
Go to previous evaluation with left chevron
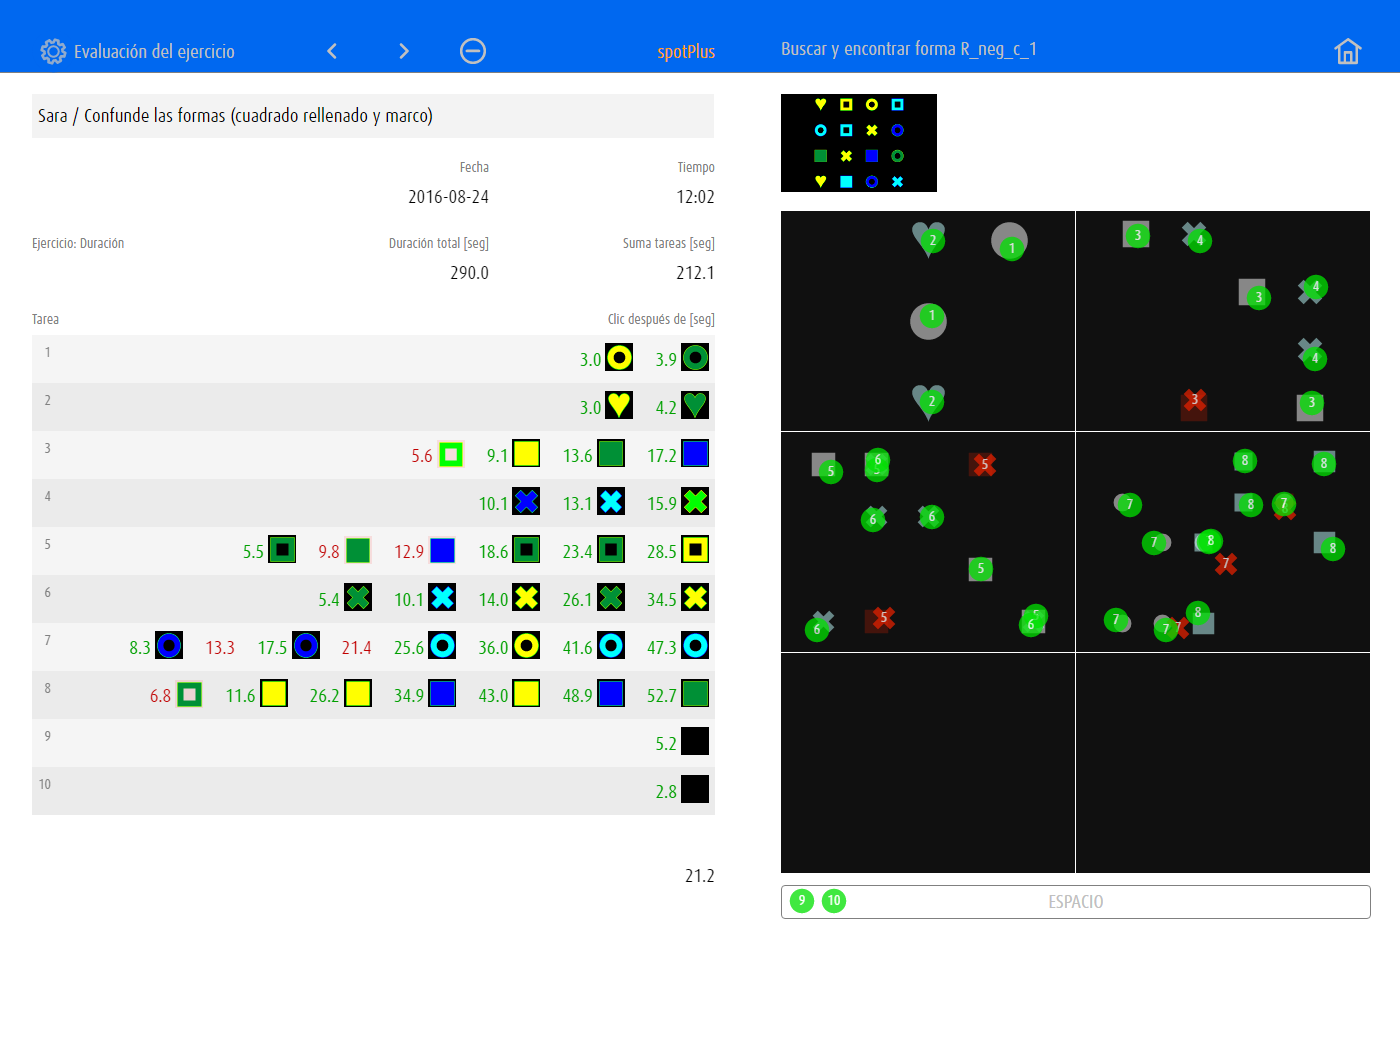click(332, 51)
